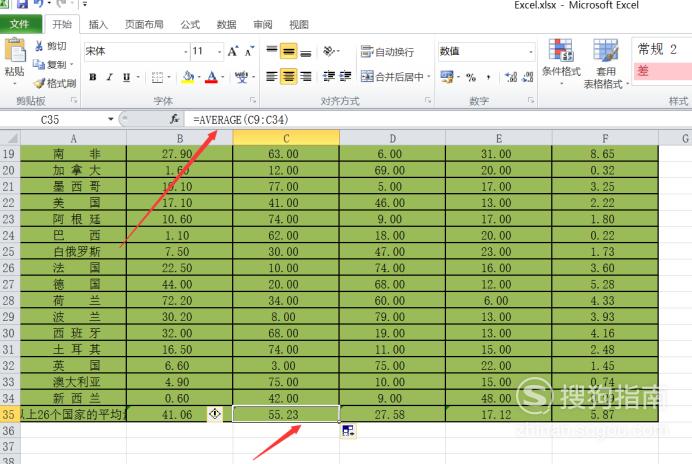This screenshot has width=692, height=464.
Task: Align text to top of cell
Action: point(272,51)
